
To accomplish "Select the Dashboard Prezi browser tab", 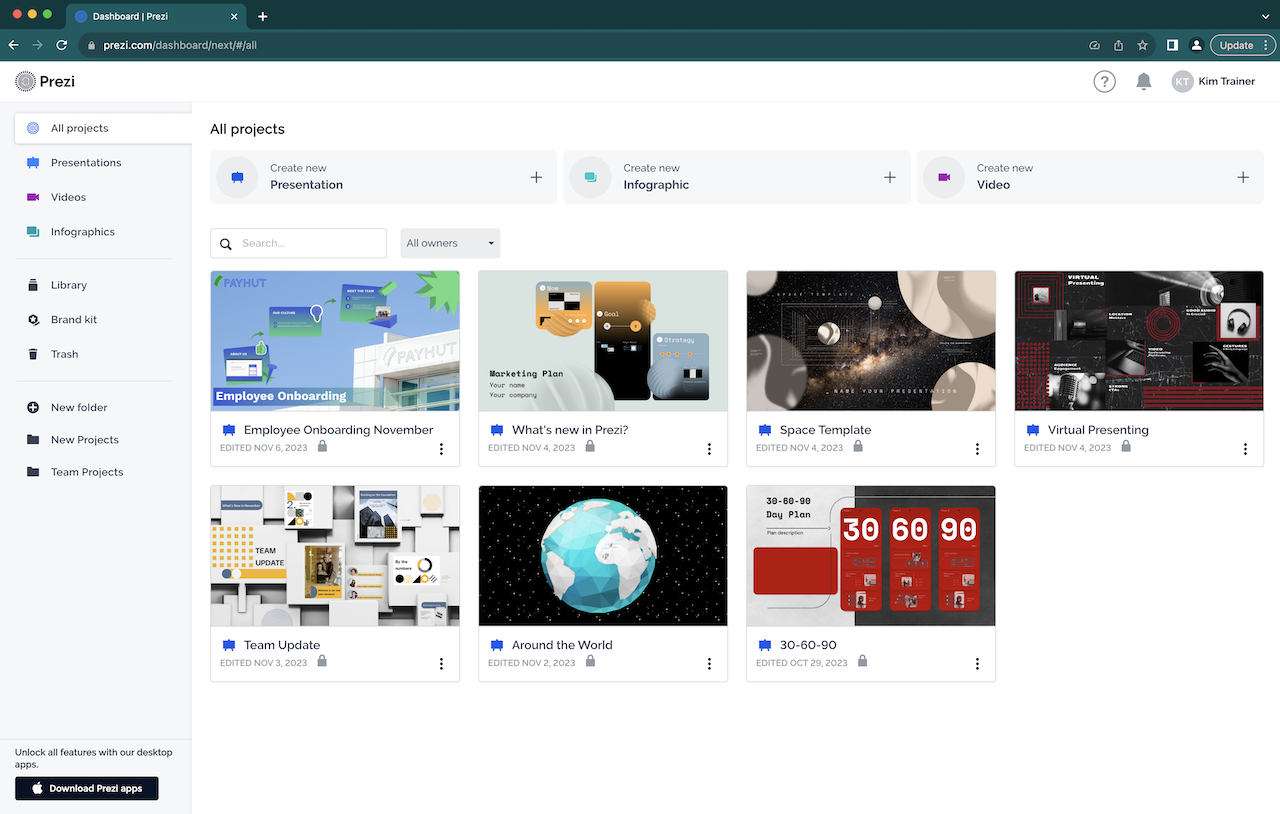I will [x=150, y=16].
